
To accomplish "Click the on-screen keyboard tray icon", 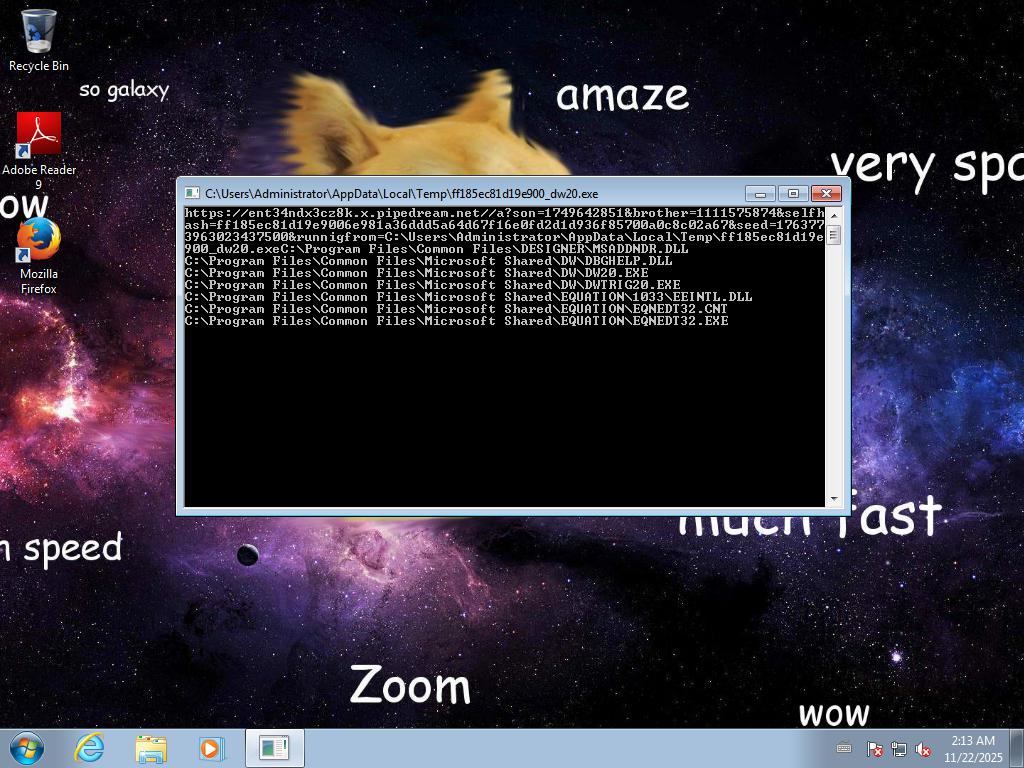I will 844,748.
